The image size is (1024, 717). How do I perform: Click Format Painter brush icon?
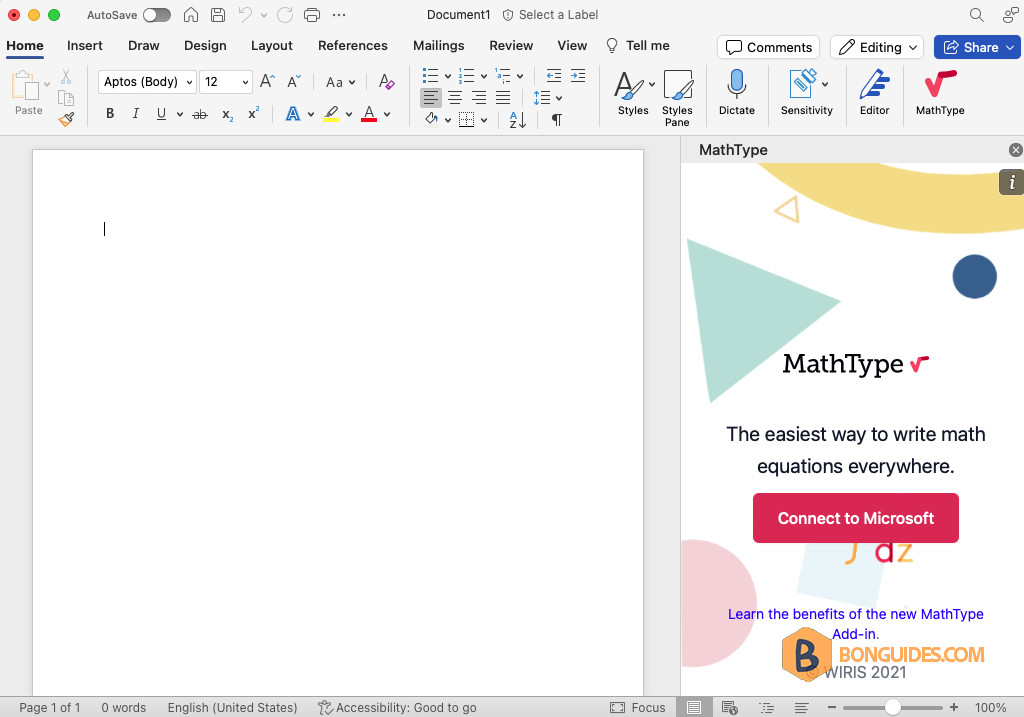click(x=66, y=119)
